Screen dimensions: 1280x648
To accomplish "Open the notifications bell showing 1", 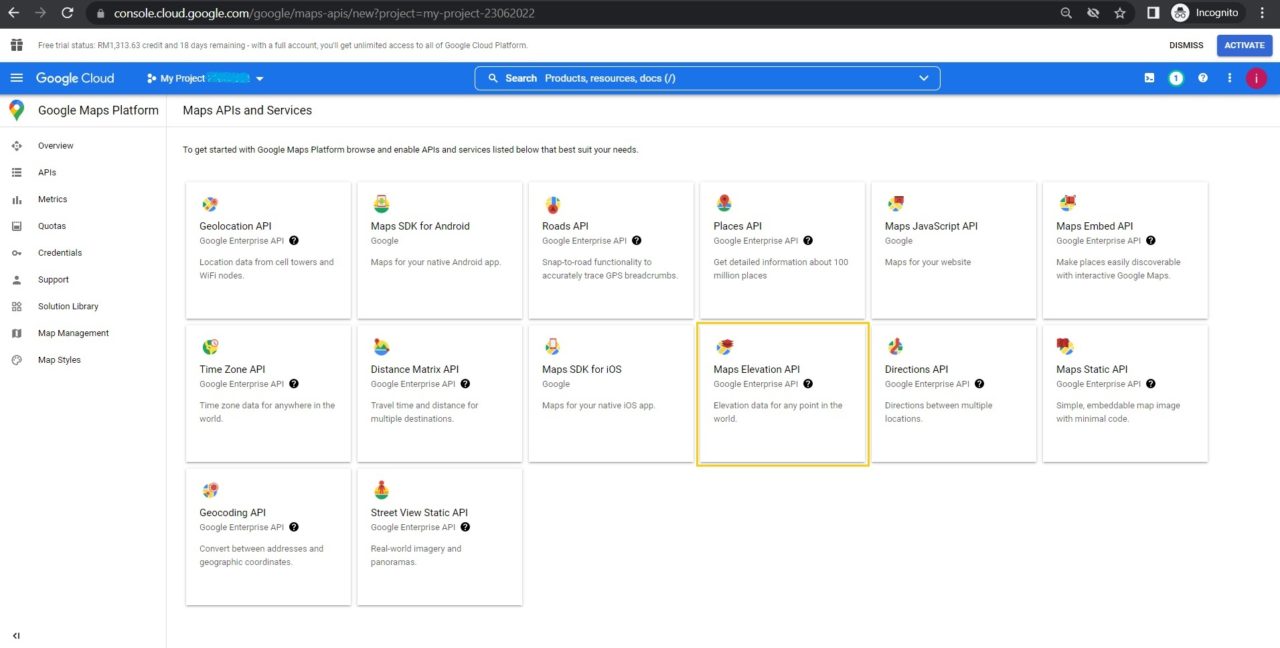I will coord(1176,77).
